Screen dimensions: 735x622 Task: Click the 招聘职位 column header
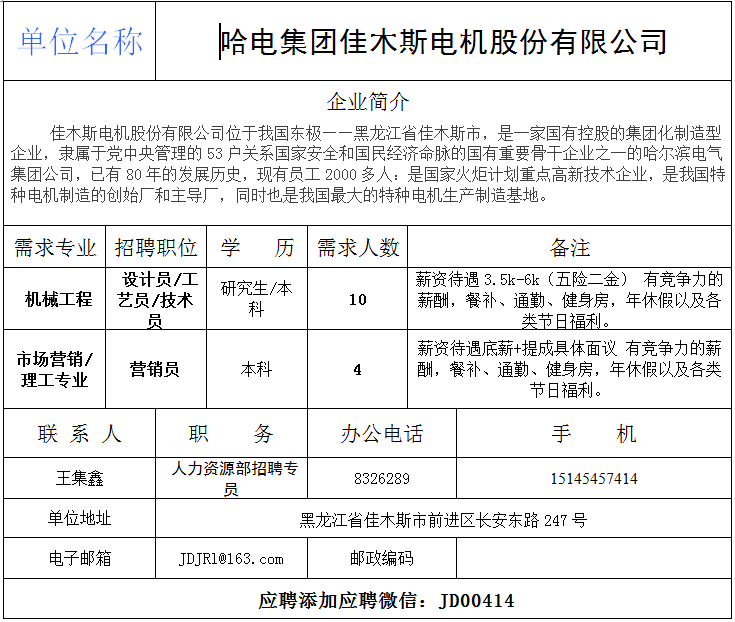click(156, 247)
